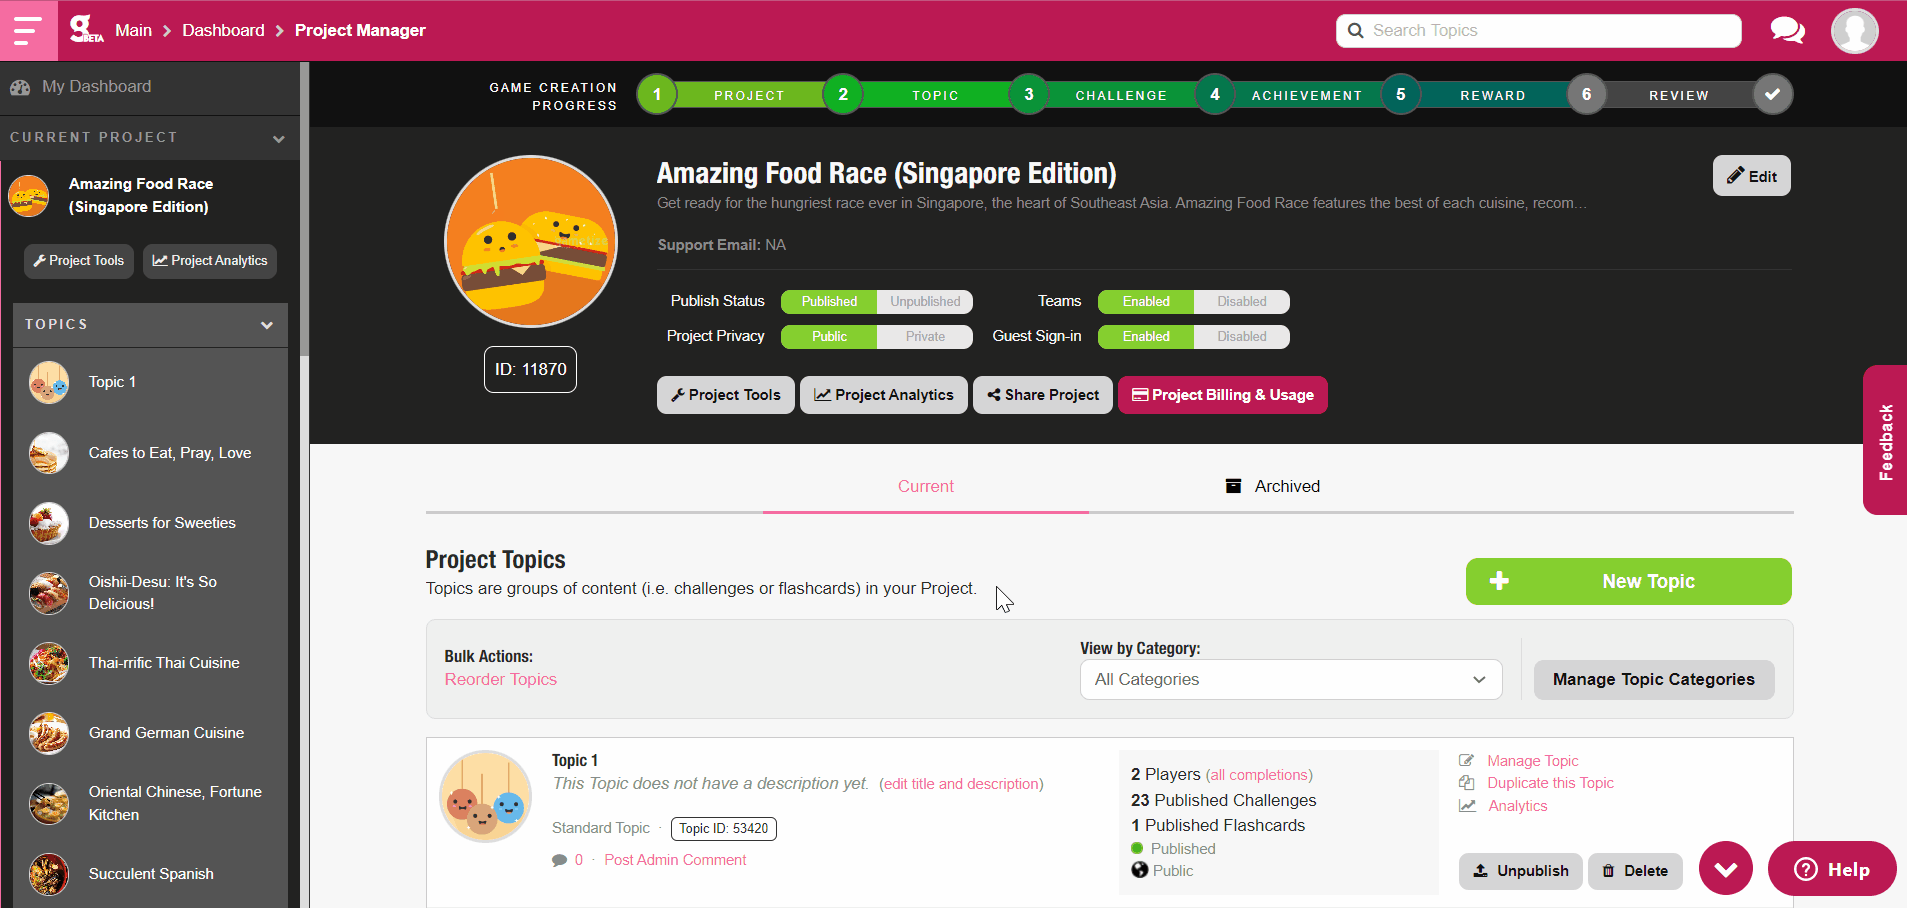This screenshot has width=1907, height=908.
Task: Click the chat messages icon
Action: tap(1787, 31)
